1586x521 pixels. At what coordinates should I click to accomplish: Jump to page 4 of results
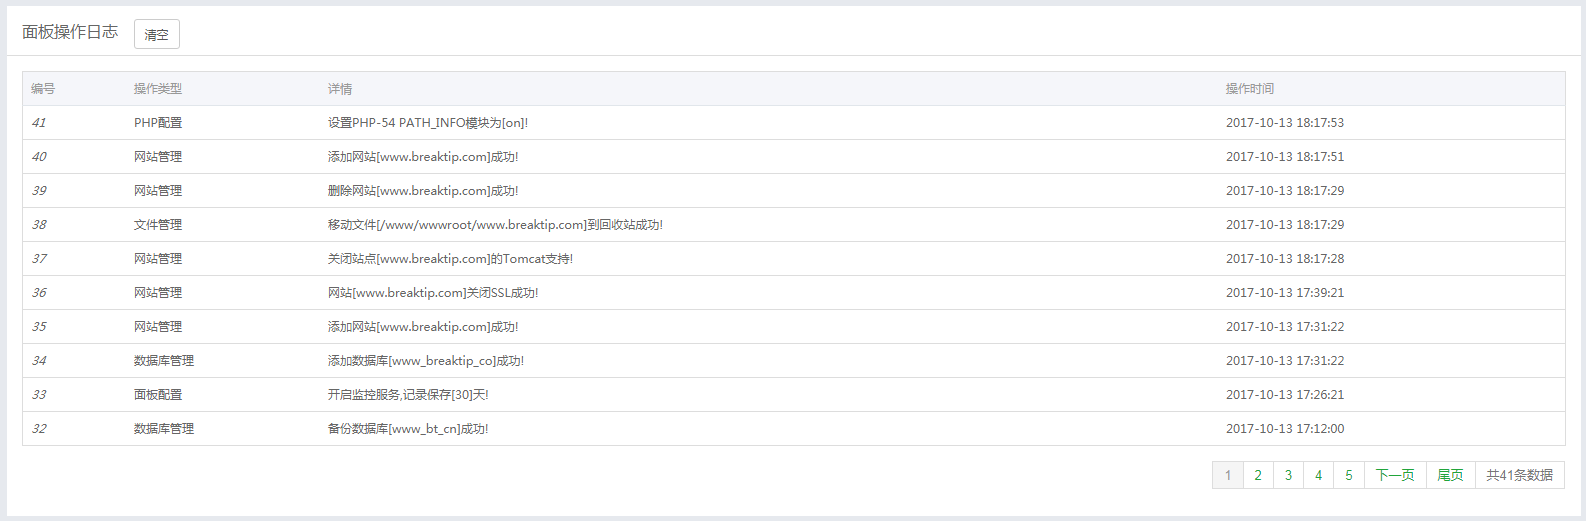(x=1318, y=475)
